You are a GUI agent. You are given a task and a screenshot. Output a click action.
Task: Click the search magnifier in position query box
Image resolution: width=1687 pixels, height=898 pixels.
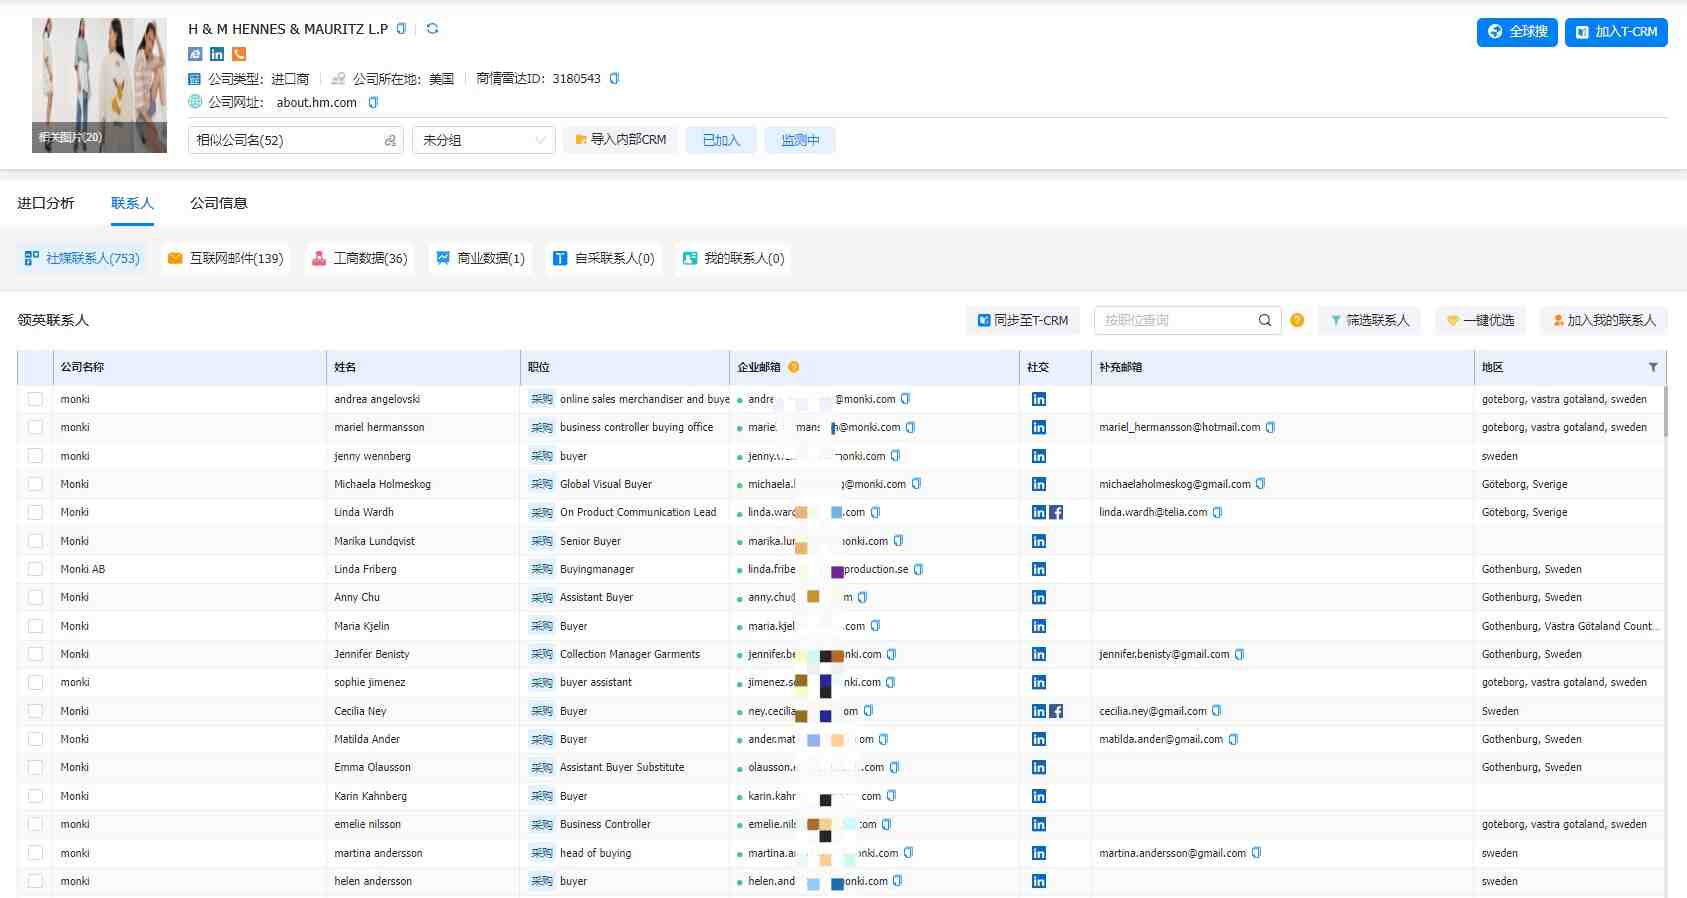pos(1265,320)
